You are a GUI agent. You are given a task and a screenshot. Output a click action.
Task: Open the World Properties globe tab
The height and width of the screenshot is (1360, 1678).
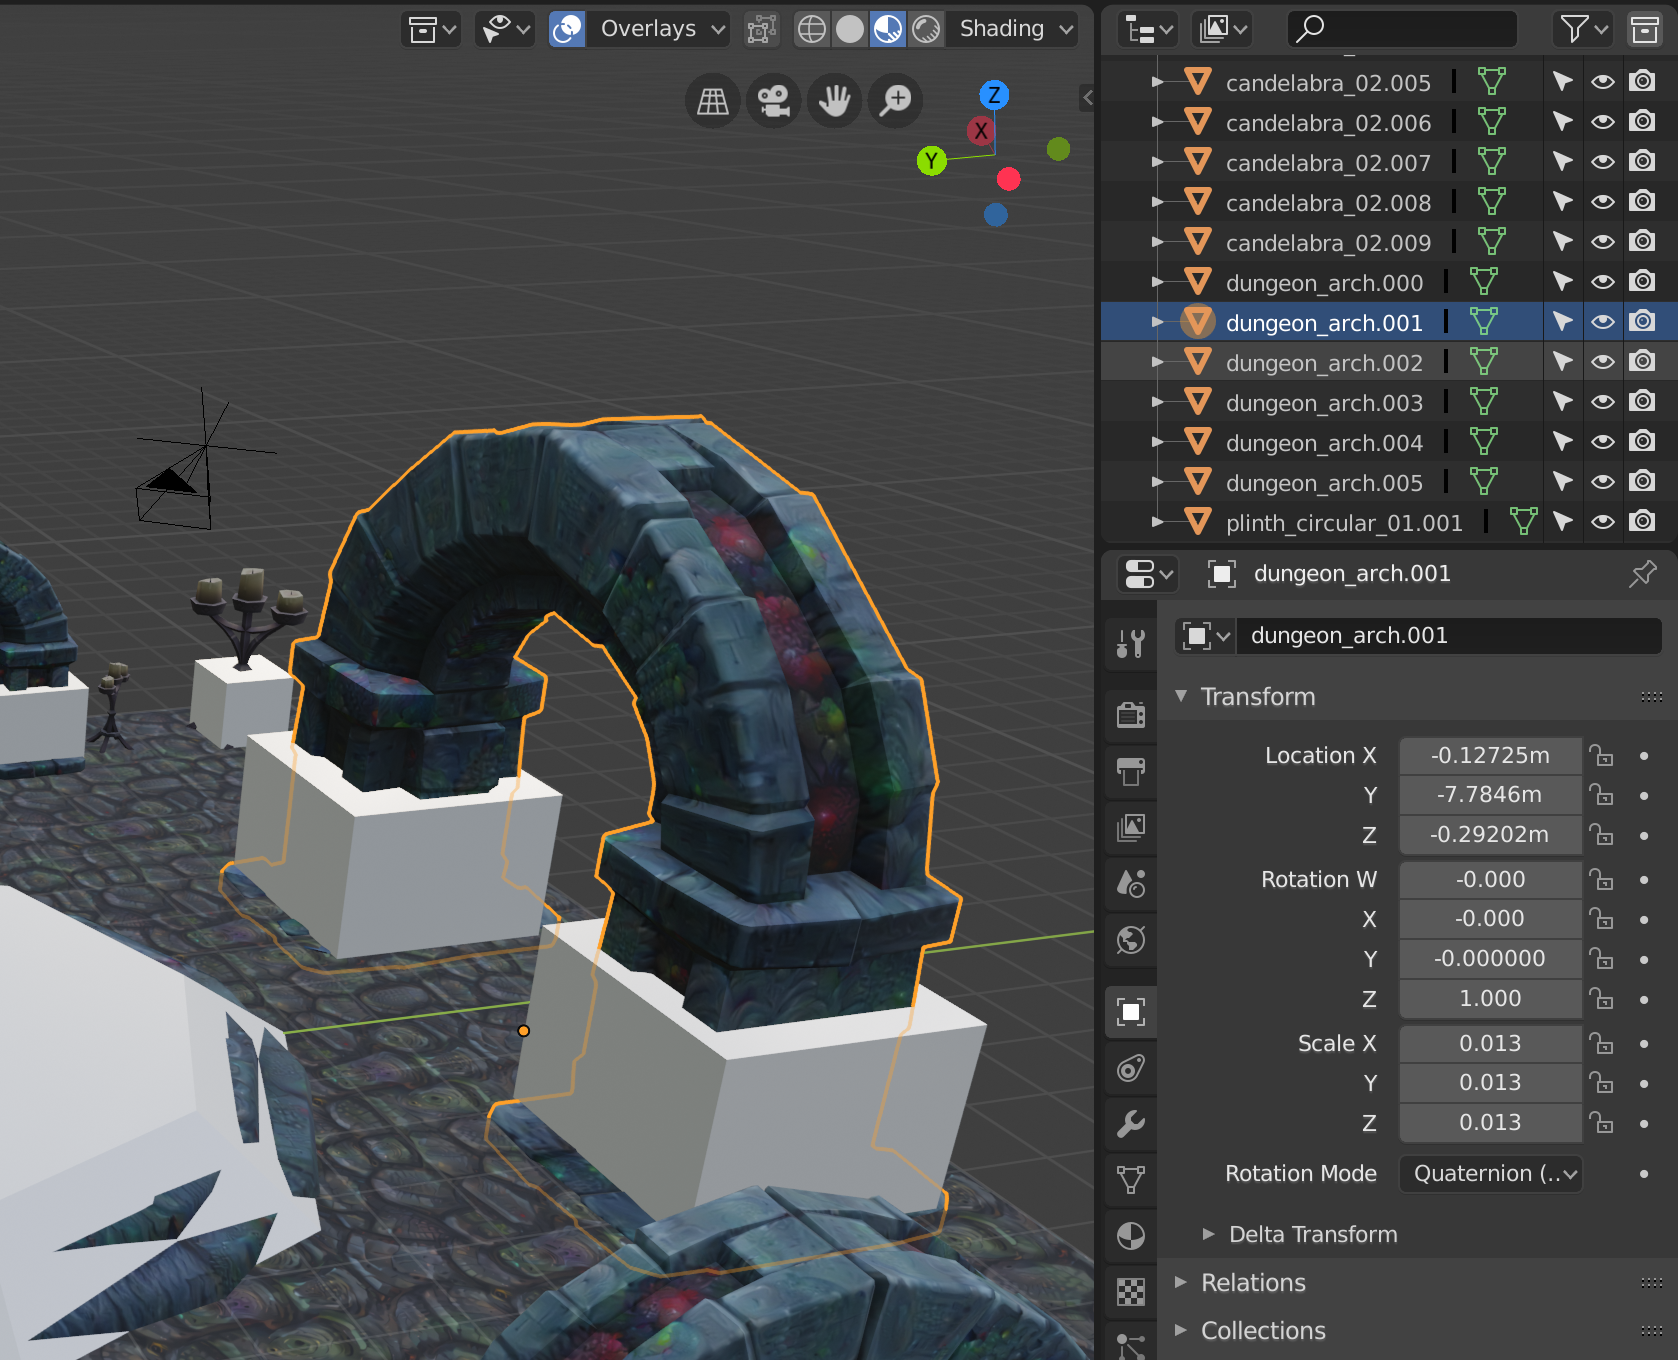coord(1130,940)
